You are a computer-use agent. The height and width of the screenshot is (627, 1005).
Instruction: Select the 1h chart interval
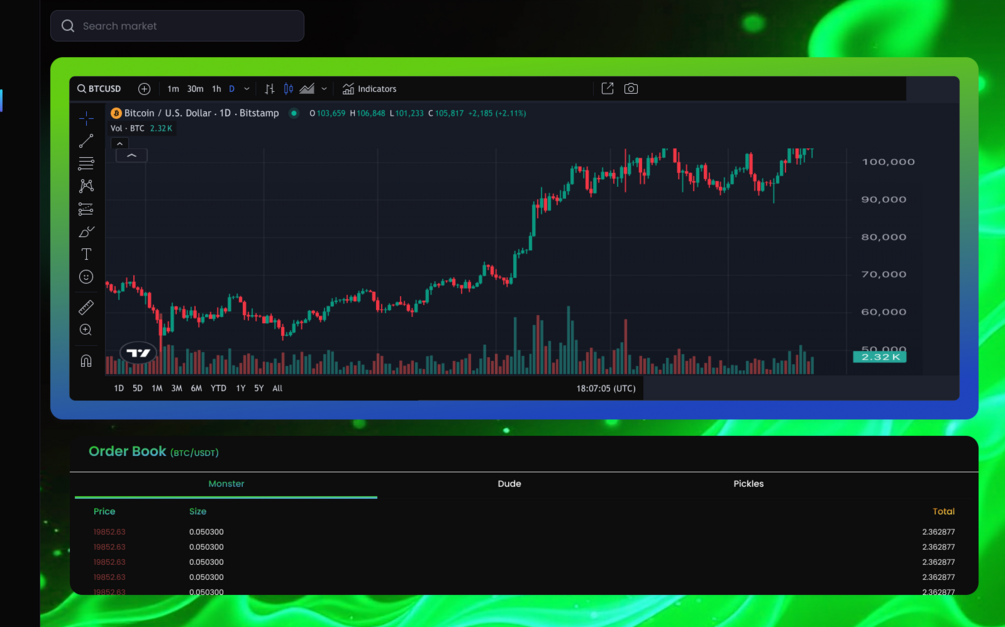(217, 89)
